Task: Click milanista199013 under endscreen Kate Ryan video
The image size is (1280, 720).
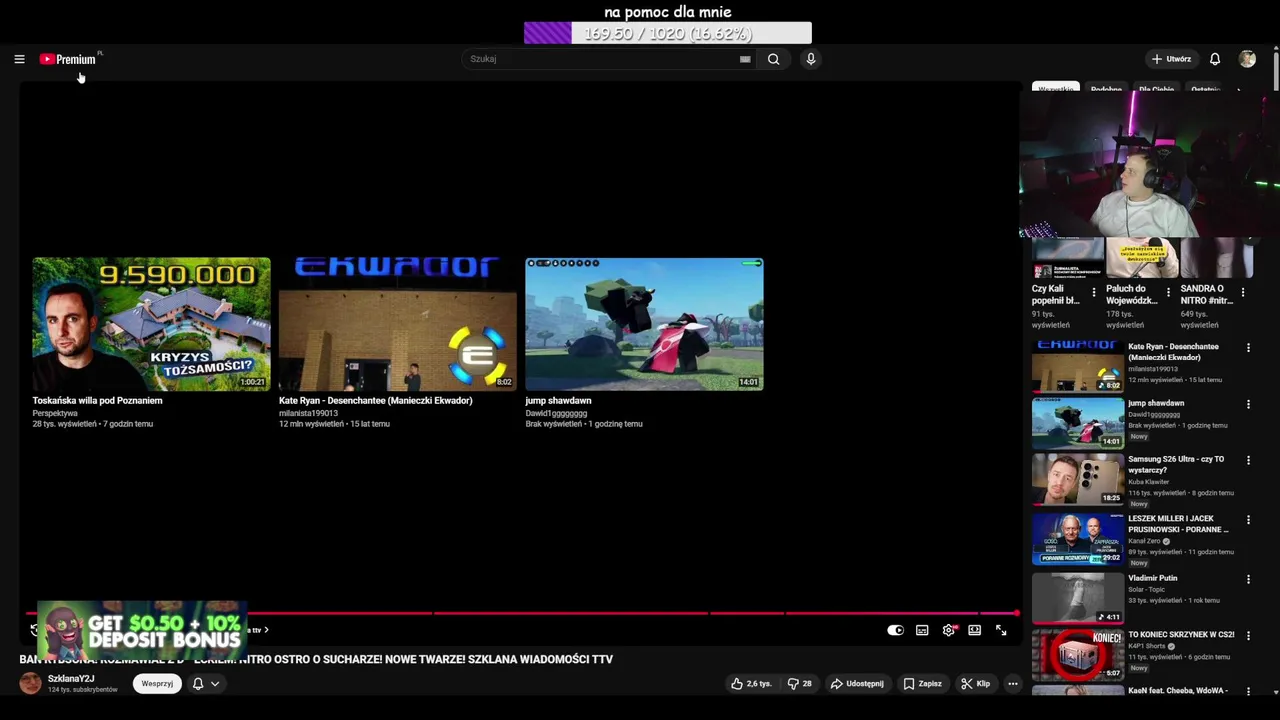Action: (x=308, y=413)
